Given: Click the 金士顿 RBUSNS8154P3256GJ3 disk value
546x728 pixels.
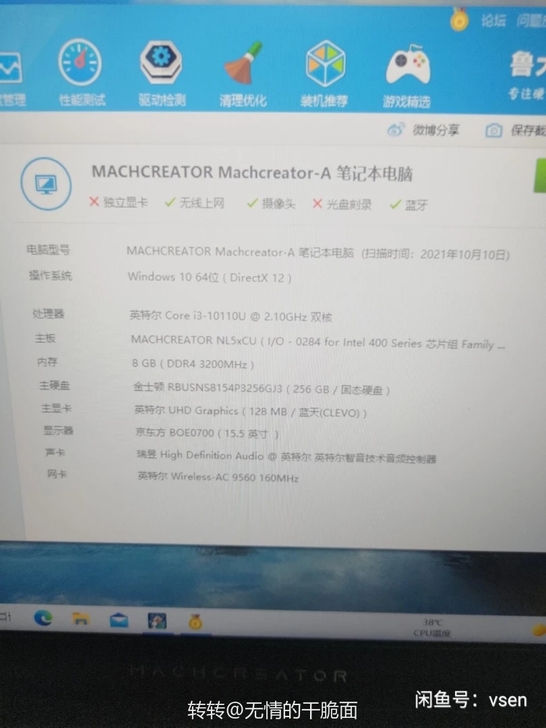Looking at the screenshot, I should [x=261, y=389].
